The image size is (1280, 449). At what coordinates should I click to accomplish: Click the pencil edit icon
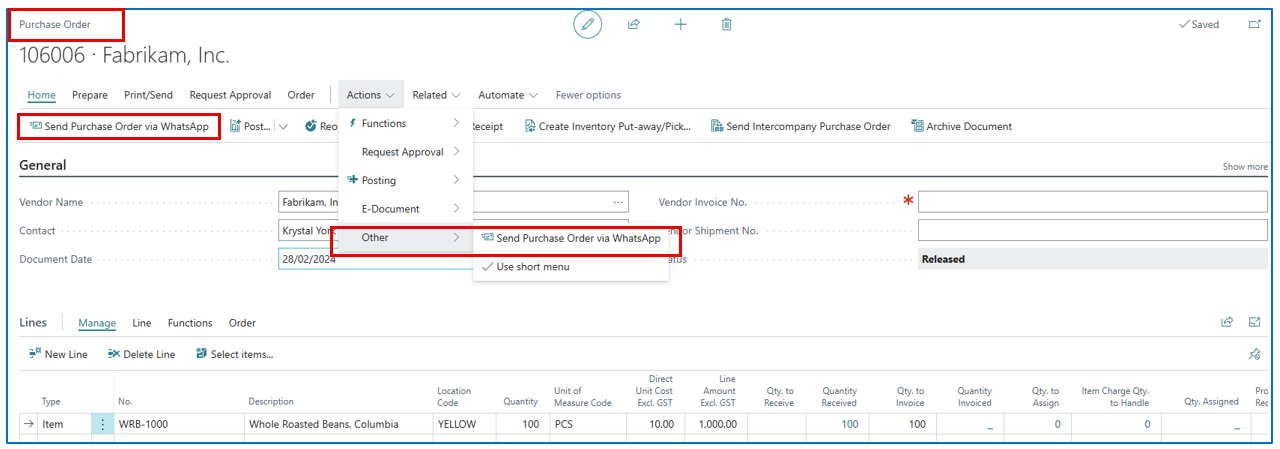(x=587, y=24)
